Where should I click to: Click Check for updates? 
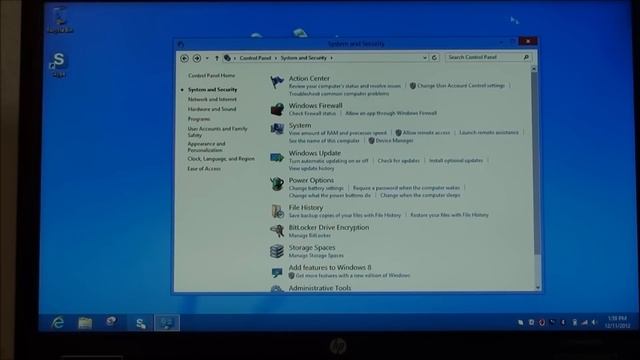pos(398,161)
